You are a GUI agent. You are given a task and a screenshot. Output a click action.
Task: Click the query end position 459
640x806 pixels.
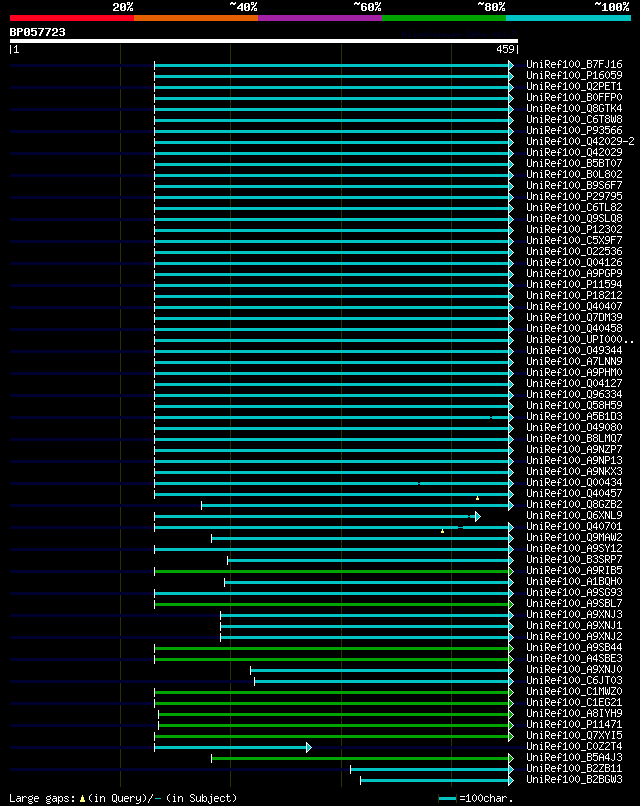click(505, 49)
